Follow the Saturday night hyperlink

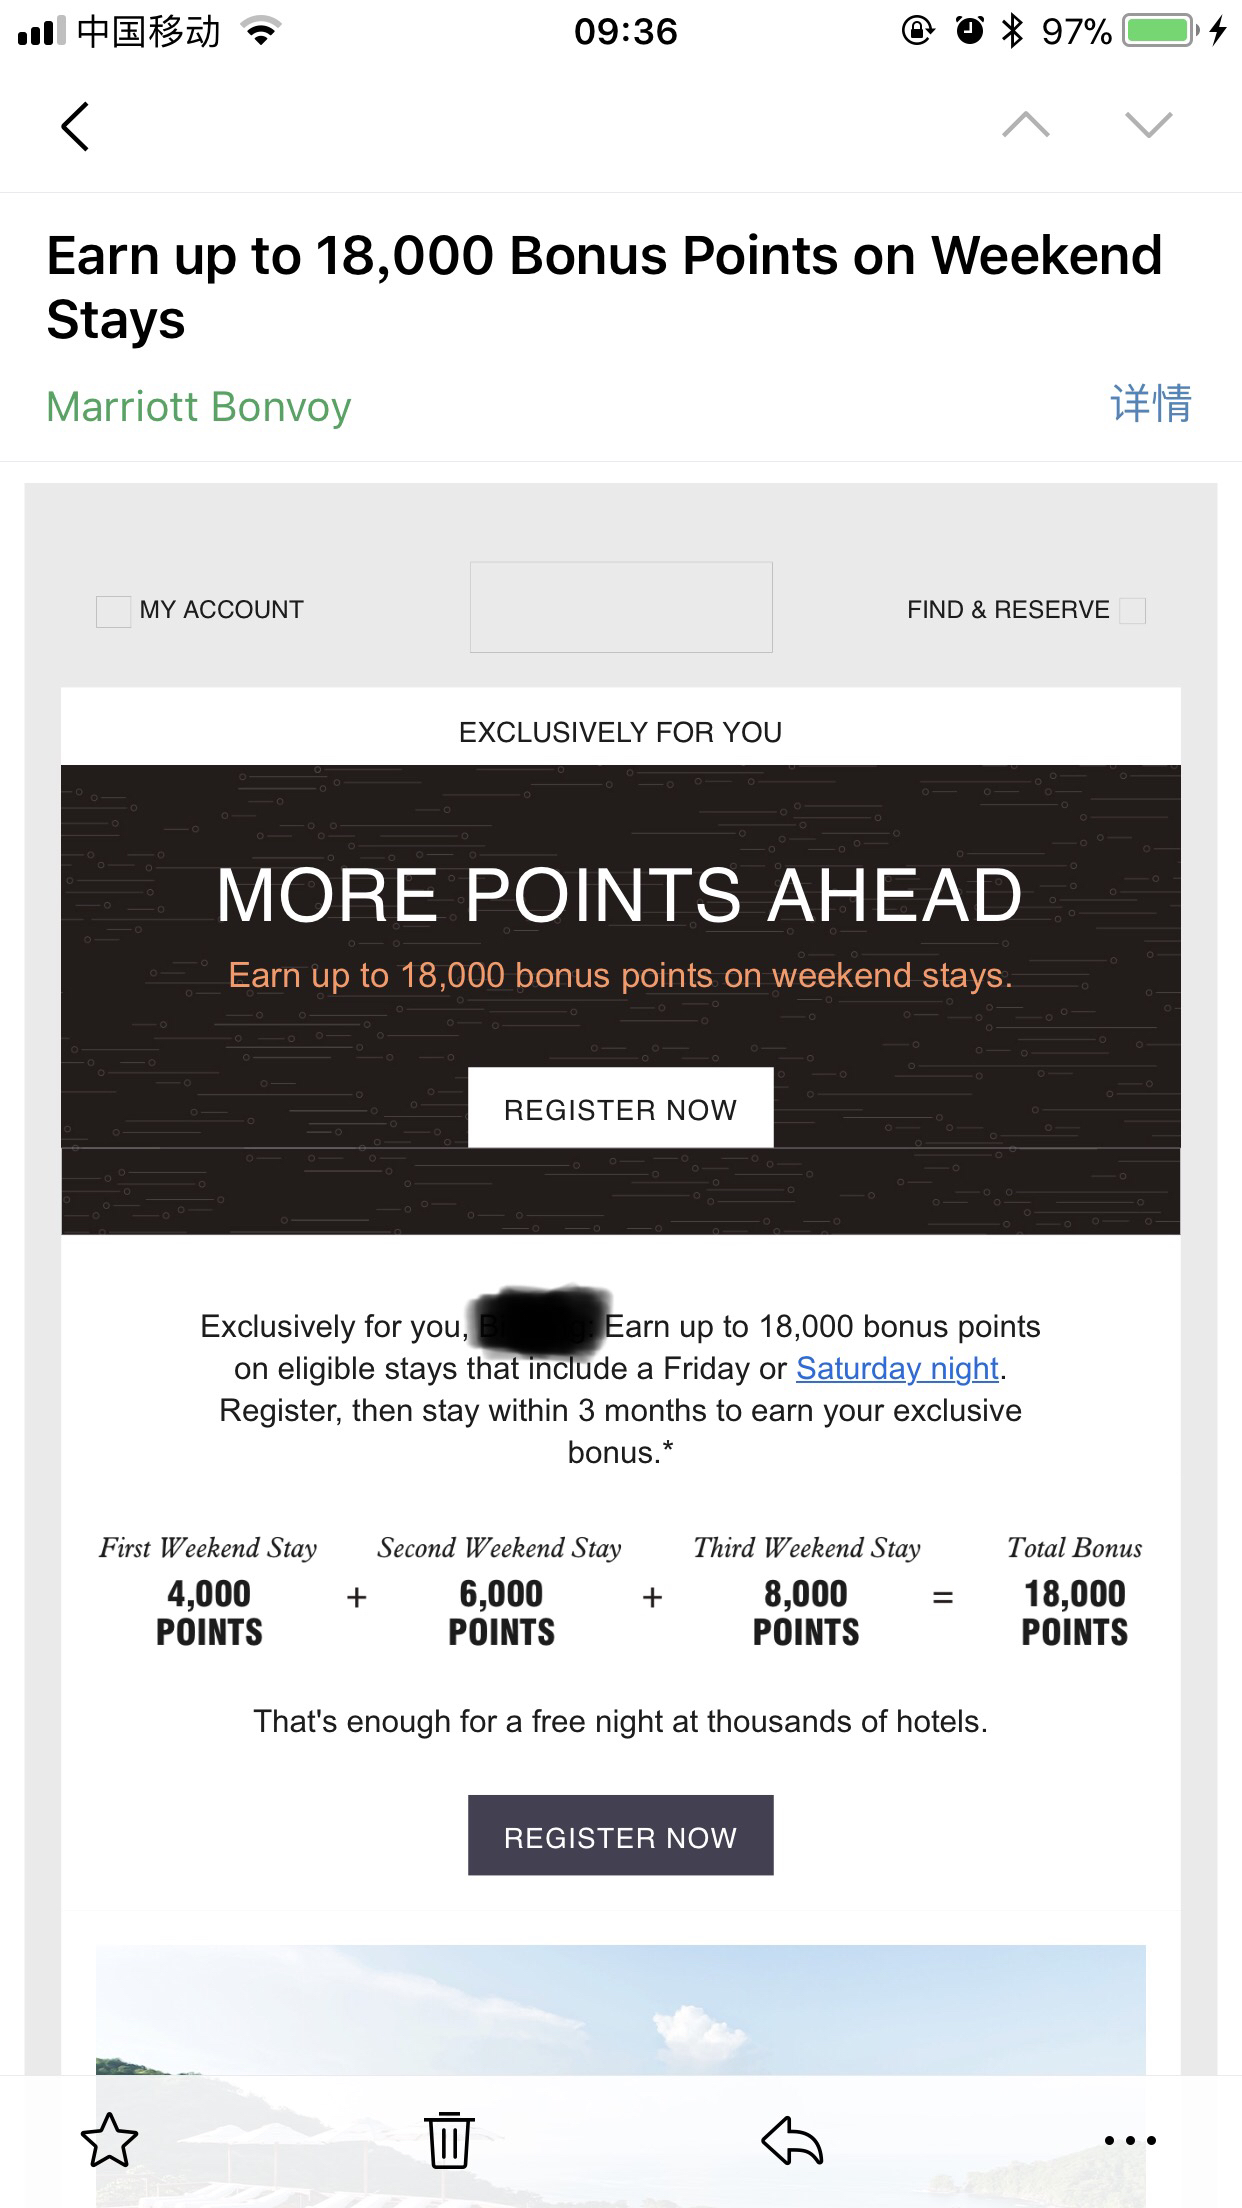click(x=897, y=1368)
